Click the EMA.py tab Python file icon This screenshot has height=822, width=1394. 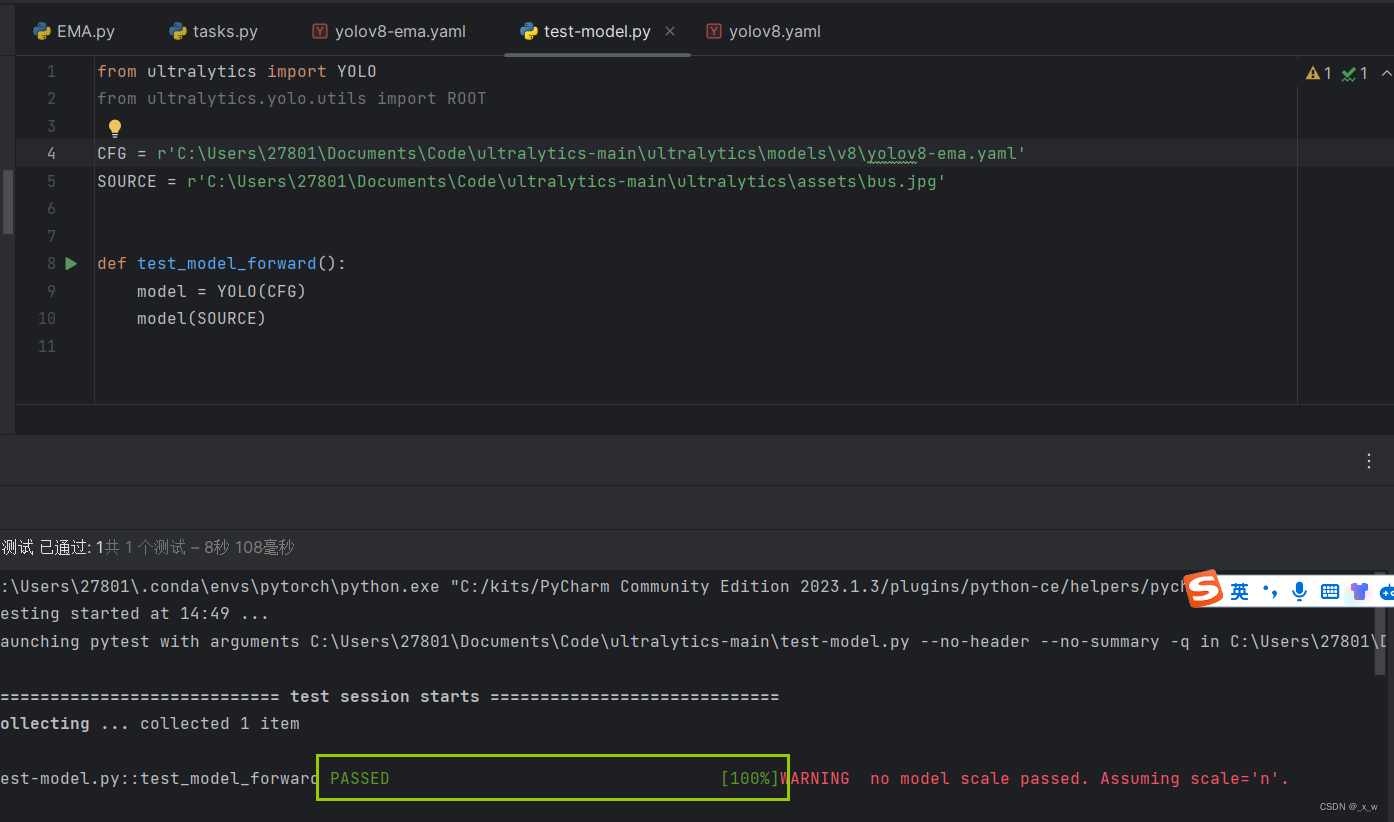tap(42, 31)
